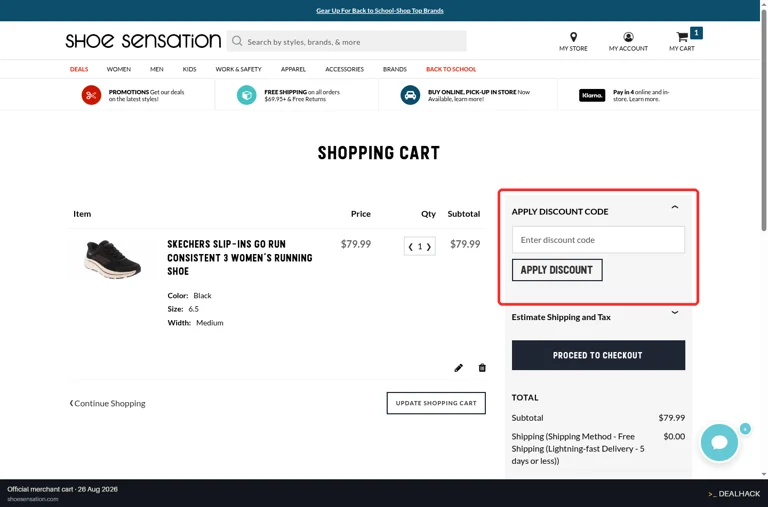
Task: Click the Continue Shopping link
Action: (107, 403)
